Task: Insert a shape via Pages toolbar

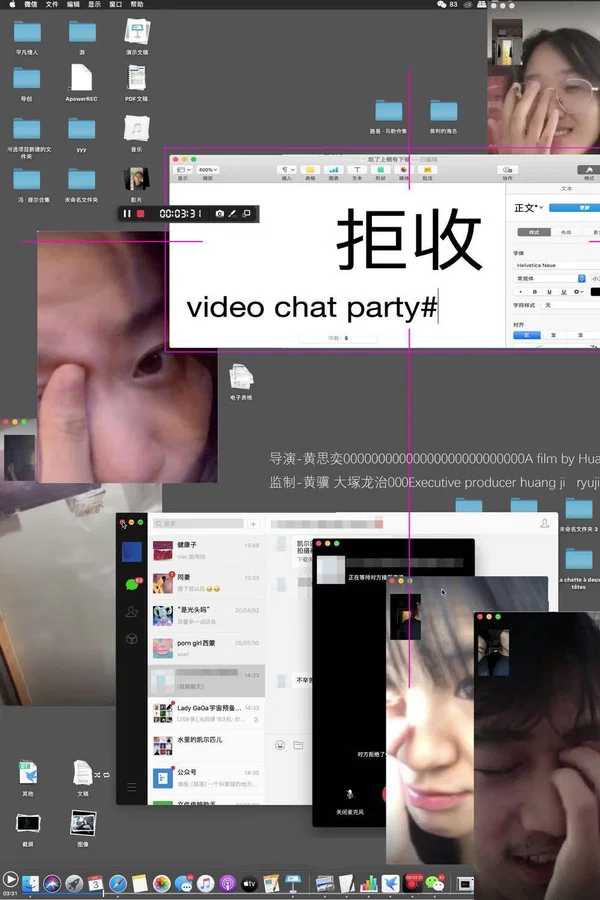Action: tap(380, 170)
